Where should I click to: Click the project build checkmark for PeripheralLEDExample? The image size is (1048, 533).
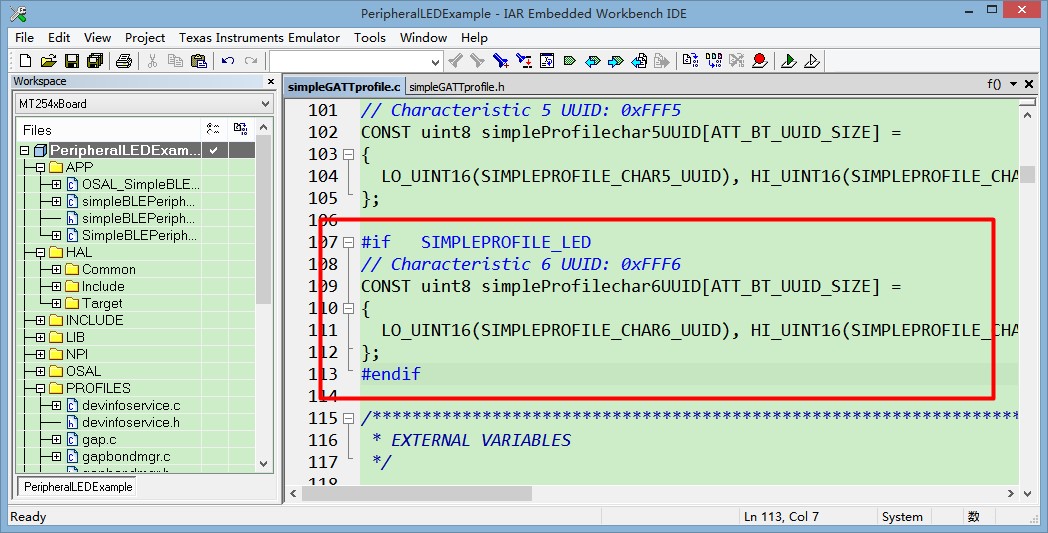[214, 150]
